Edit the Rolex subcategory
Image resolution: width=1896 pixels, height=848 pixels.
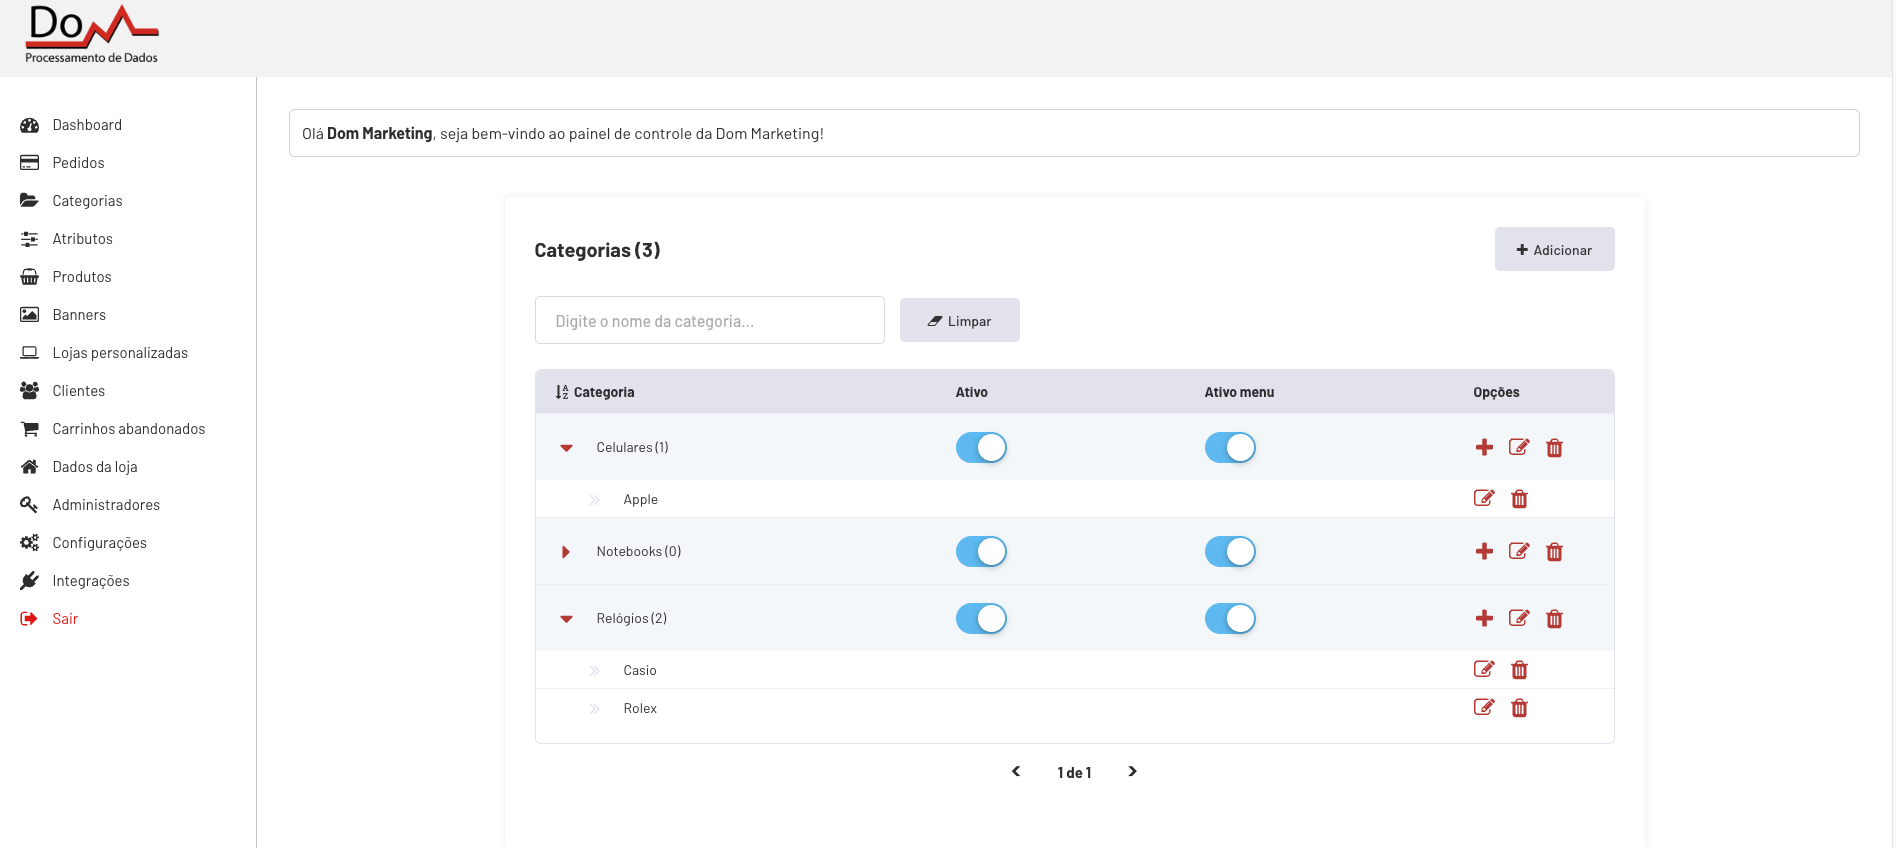point(1484,708)
